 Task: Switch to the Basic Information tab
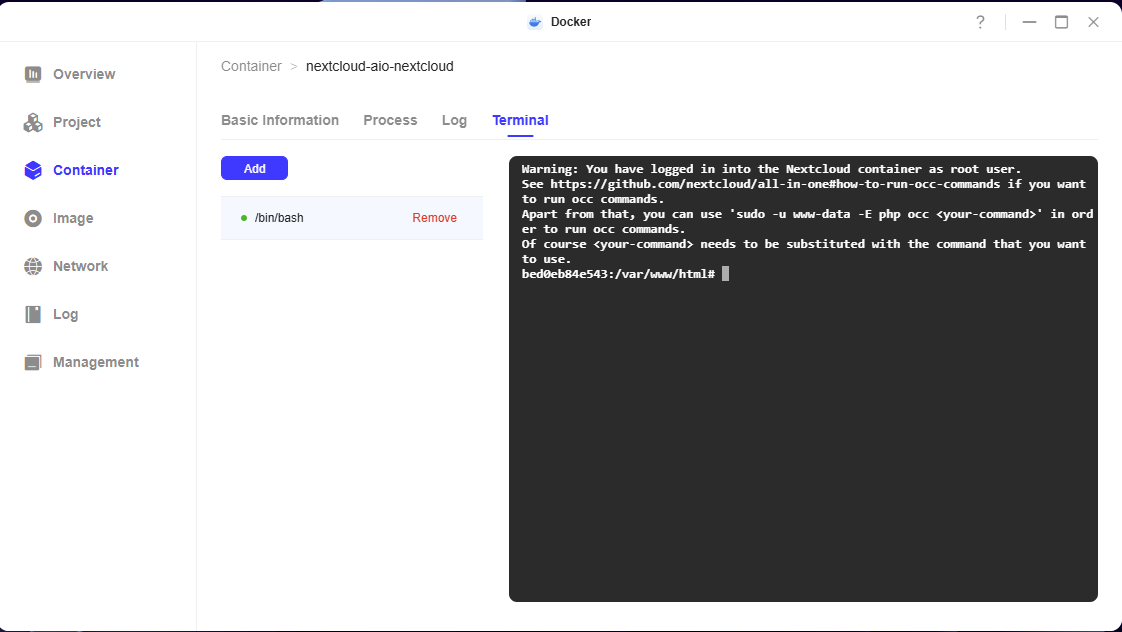(280, 120)
